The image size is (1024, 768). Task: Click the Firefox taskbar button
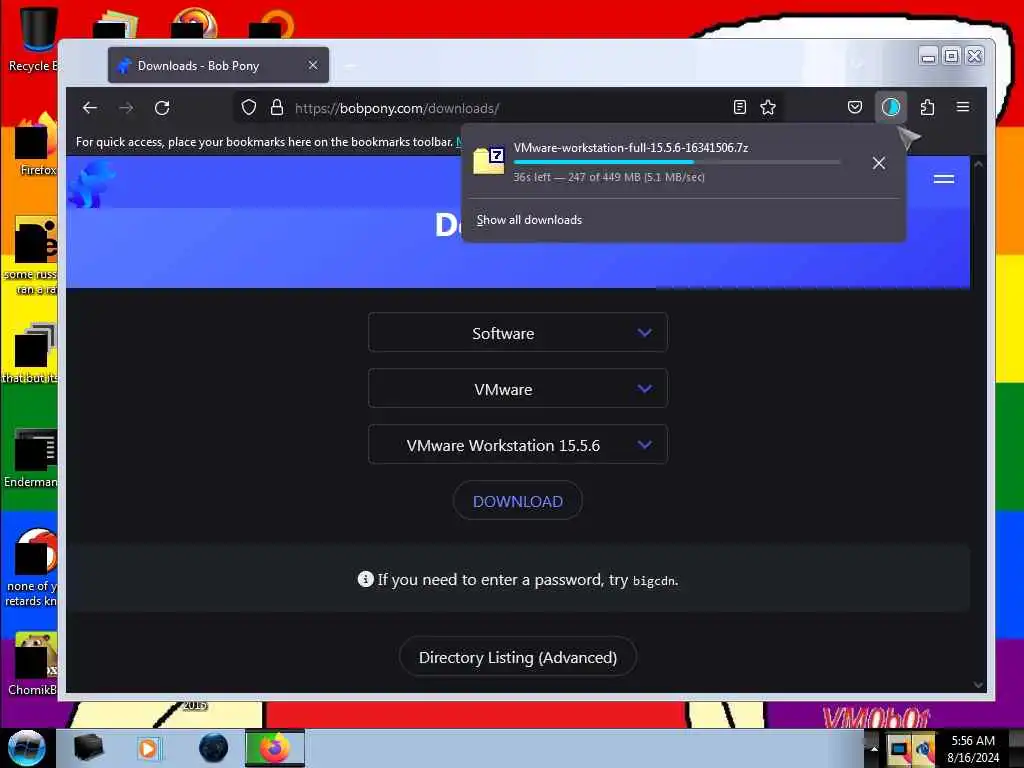275,748
